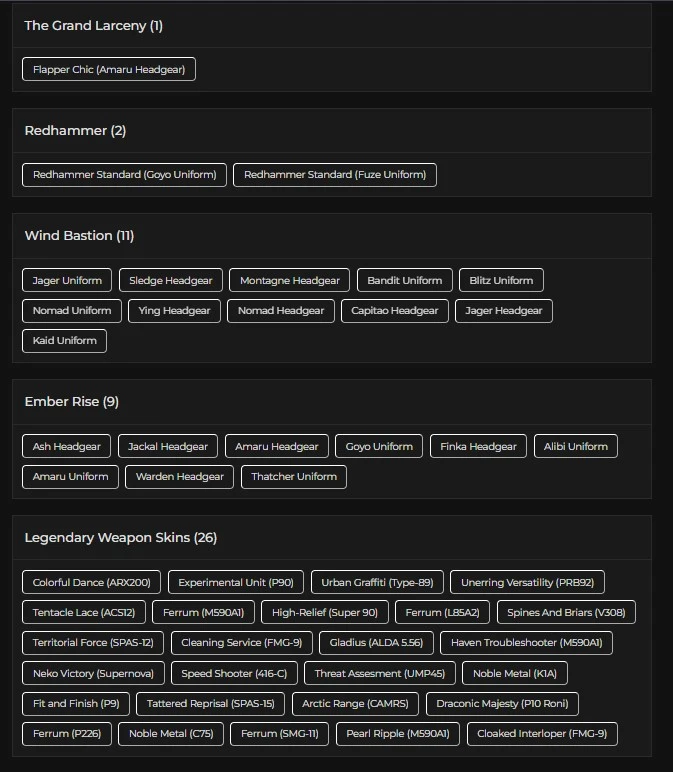This screenshot has height=772, width=673.
Task: Open the Capitao Headgear item
Action: tap(395, 310)
